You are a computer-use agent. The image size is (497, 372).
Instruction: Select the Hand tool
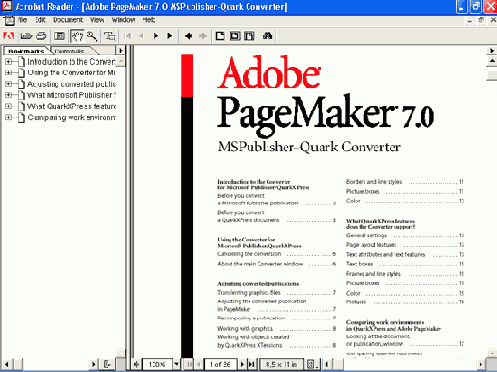(77, 36)
